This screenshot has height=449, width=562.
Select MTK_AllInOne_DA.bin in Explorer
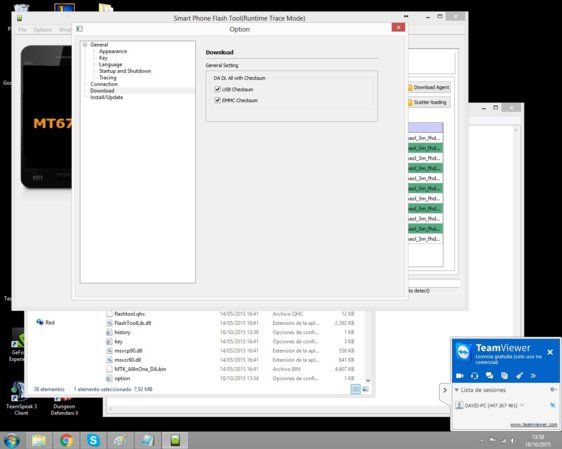[x=140, y=369]
